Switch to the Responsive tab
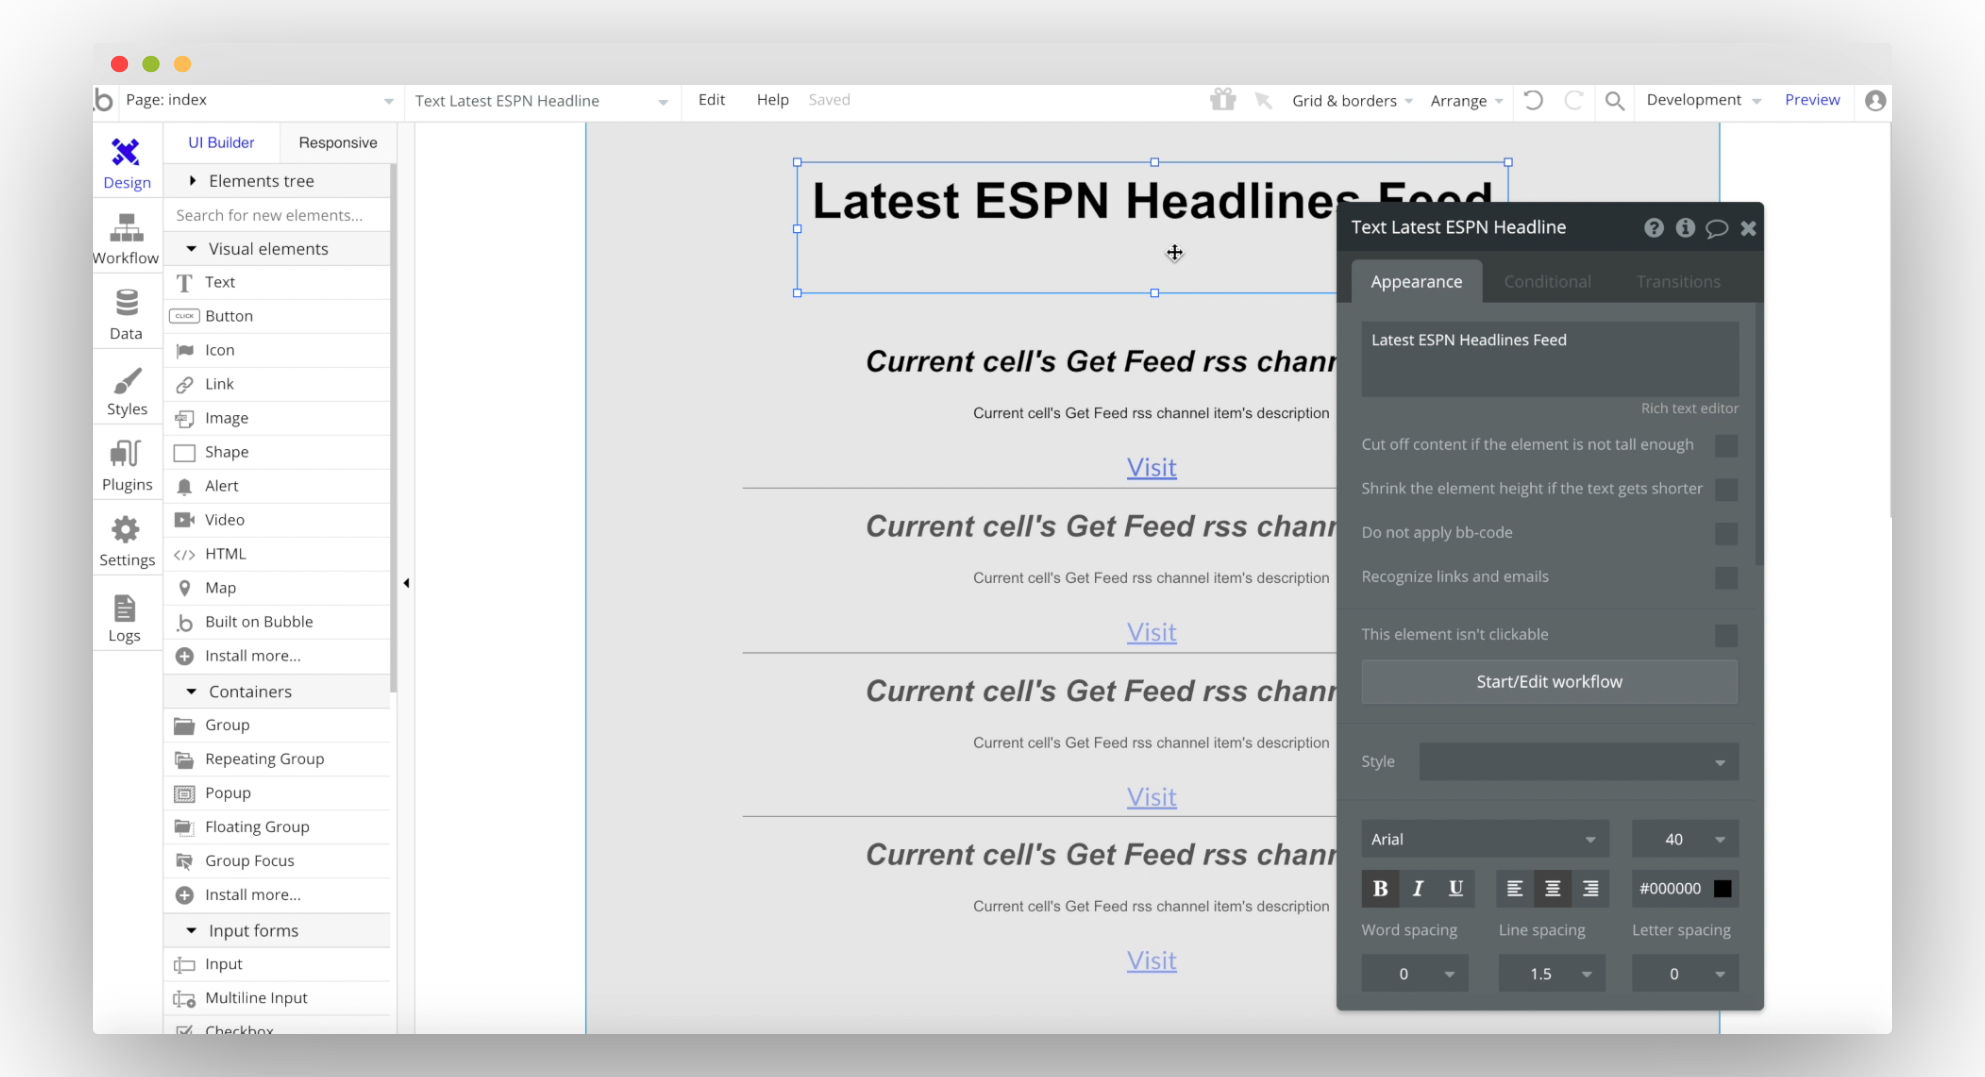Viewport: 1985px width, 1077px height. pyautogui.click(x=337, y=143)
